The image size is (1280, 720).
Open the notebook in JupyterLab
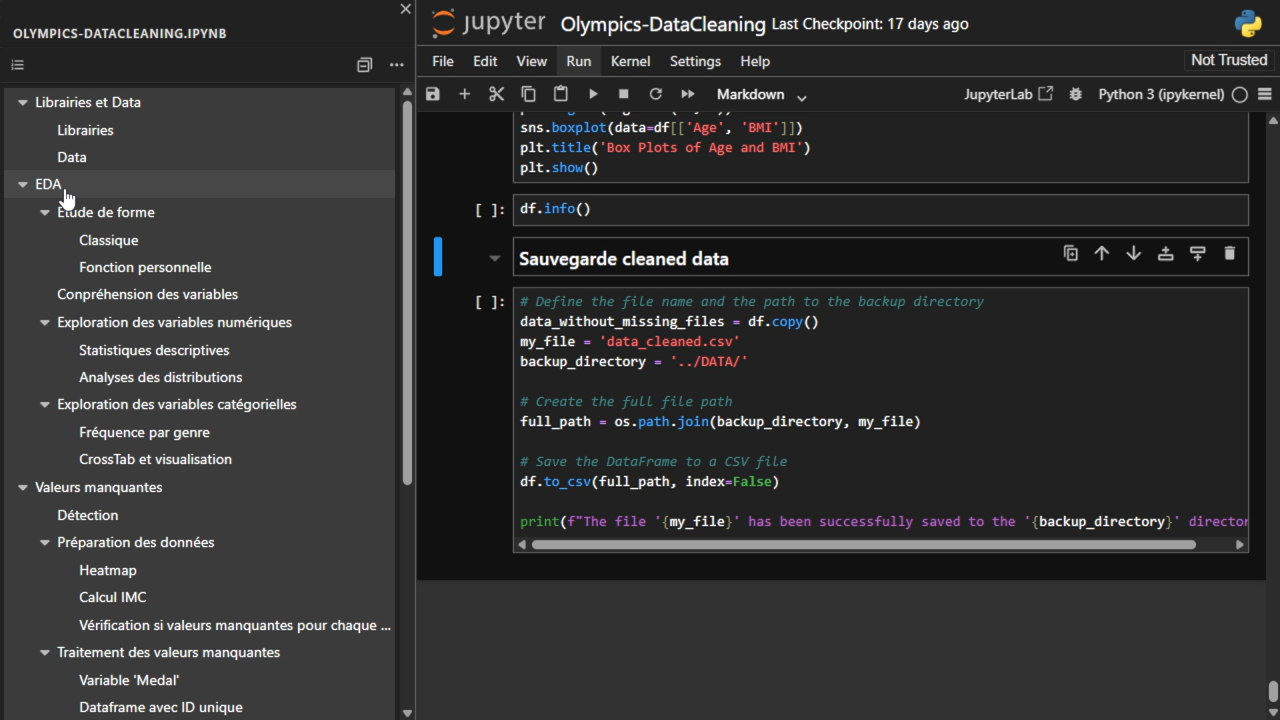tap(1008, 94)
